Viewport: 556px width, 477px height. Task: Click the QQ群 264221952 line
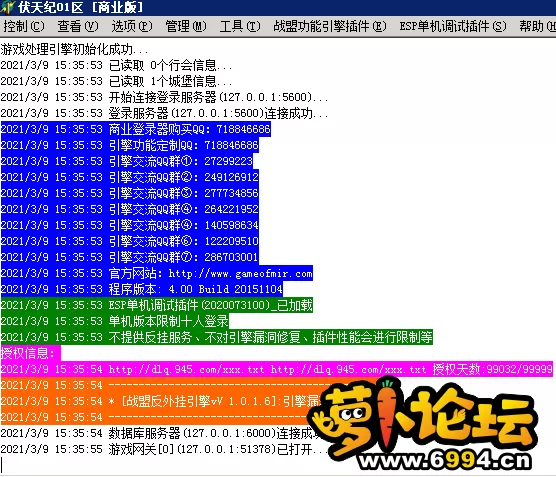(x=130, y=209)
